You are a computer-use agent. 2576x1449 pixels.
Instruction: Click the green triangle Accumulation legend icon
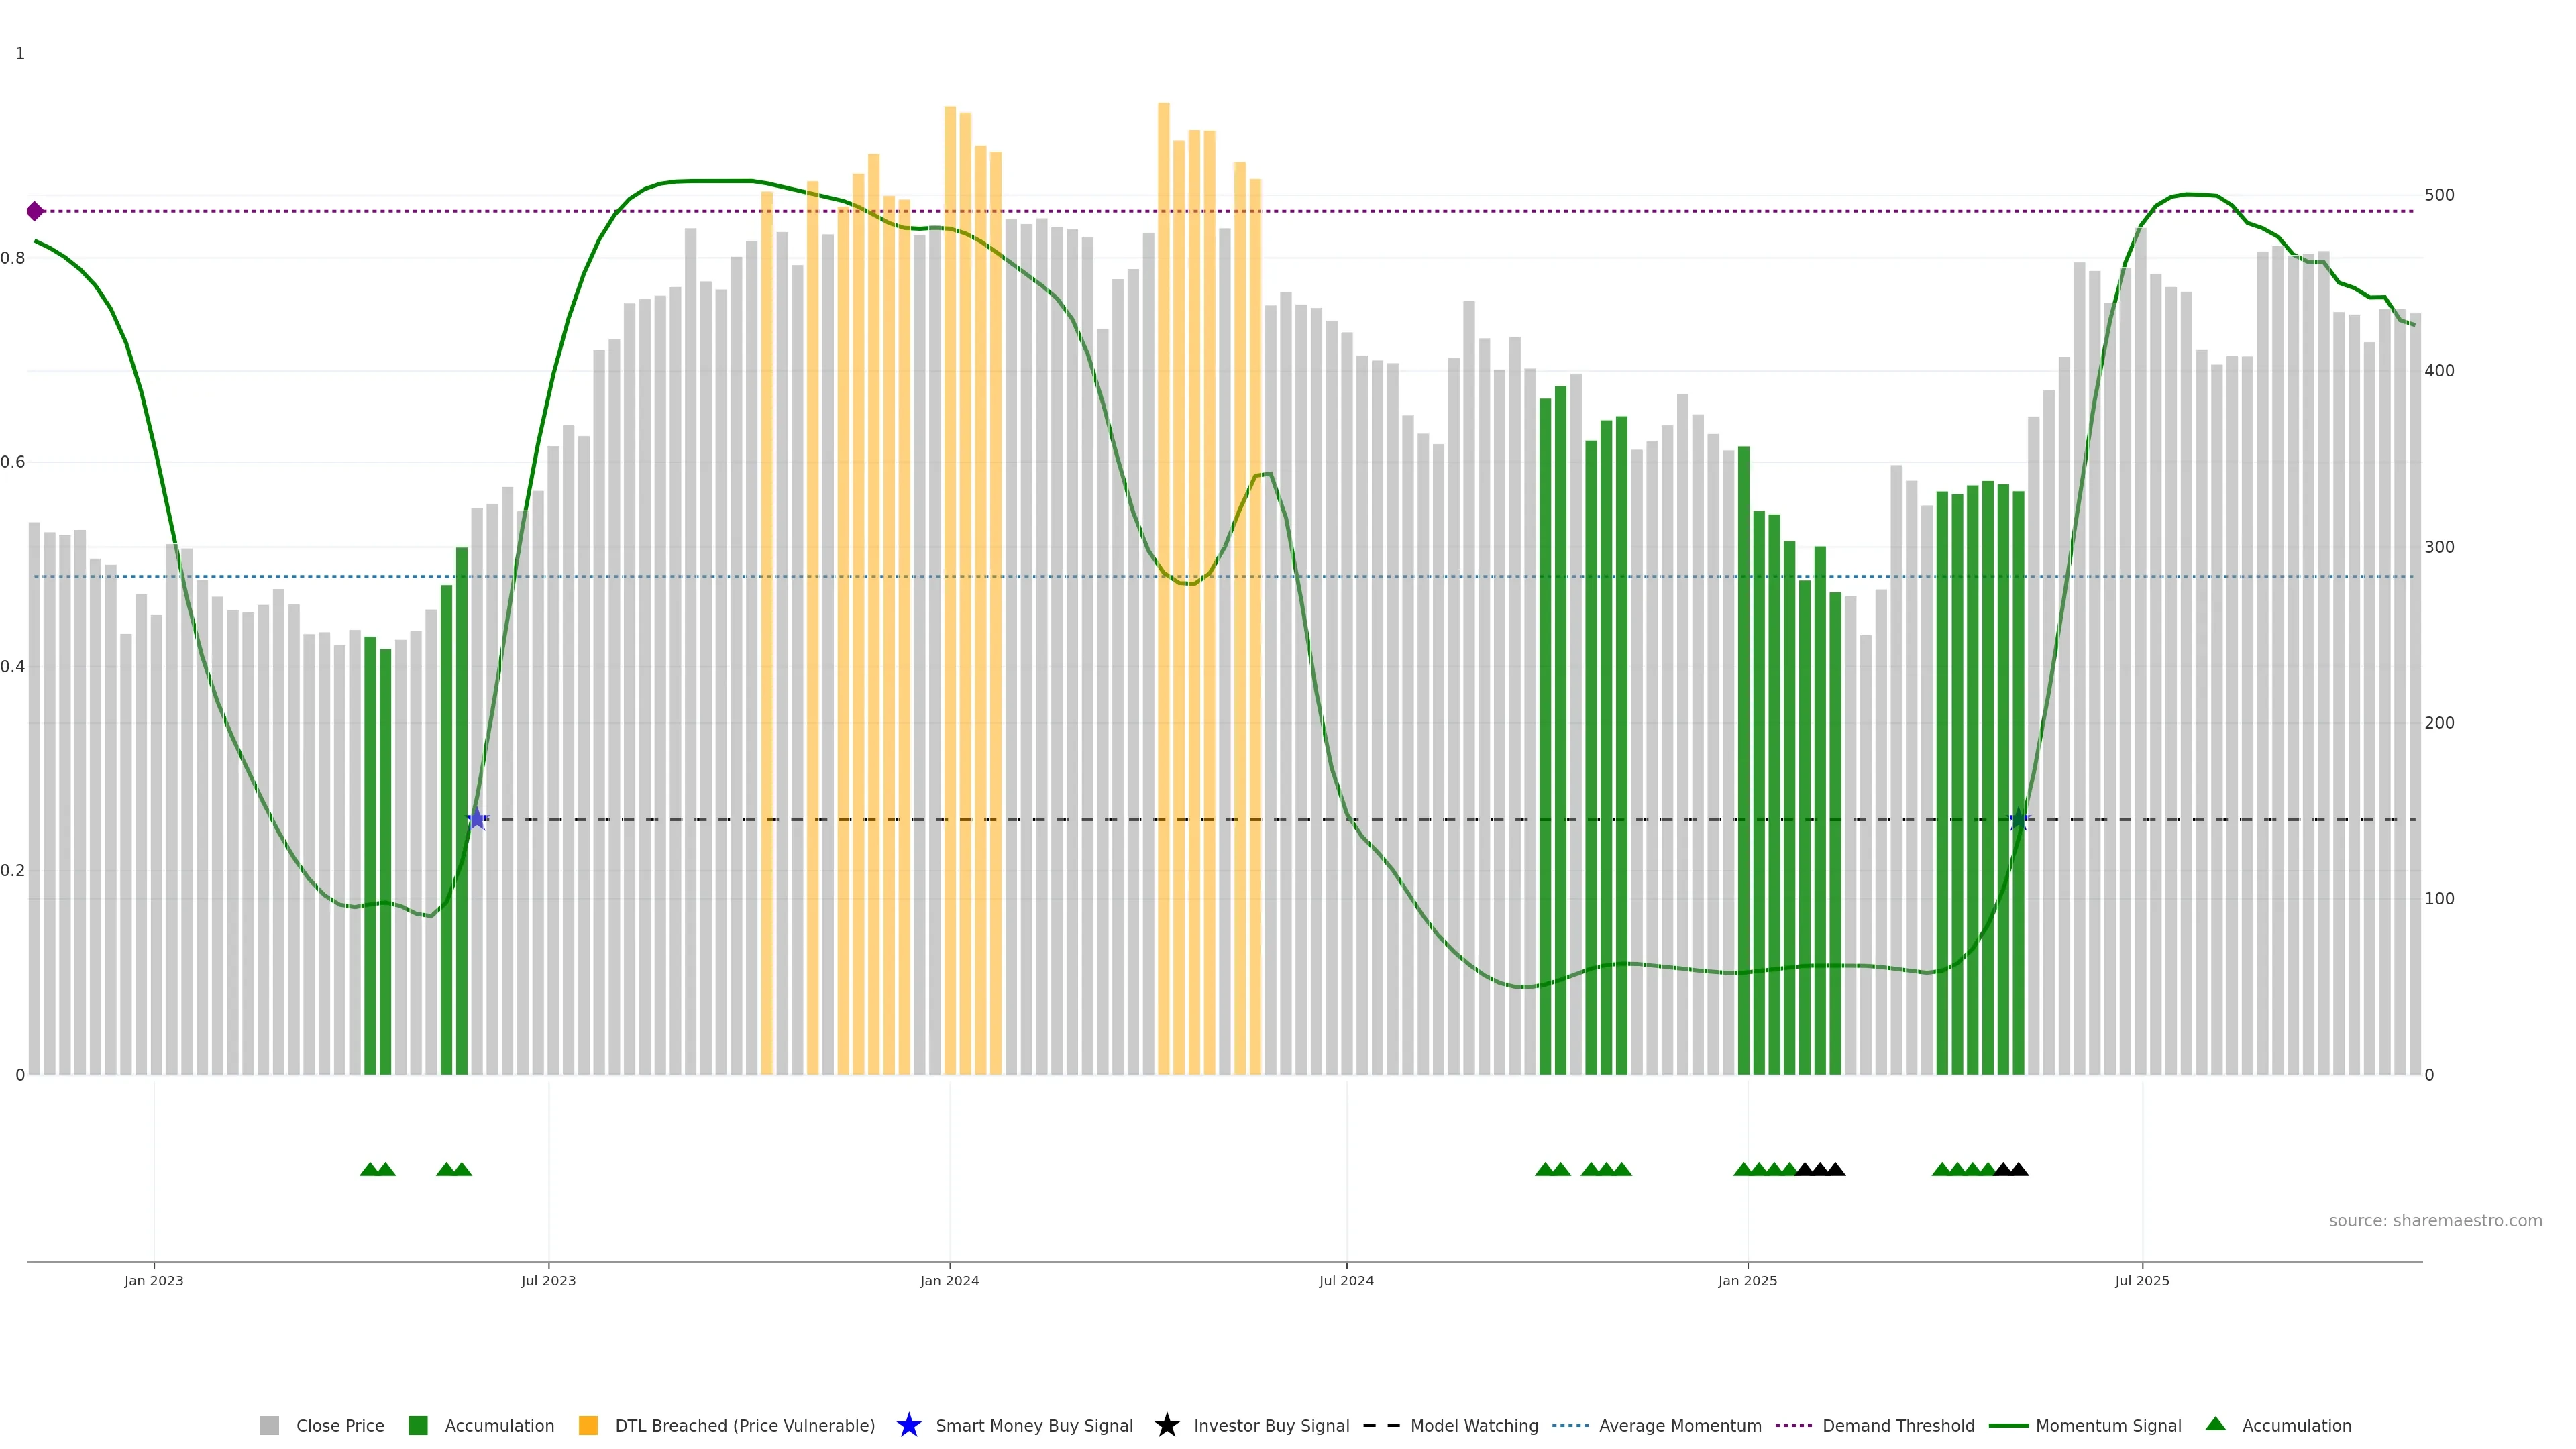[2215, 1424]
